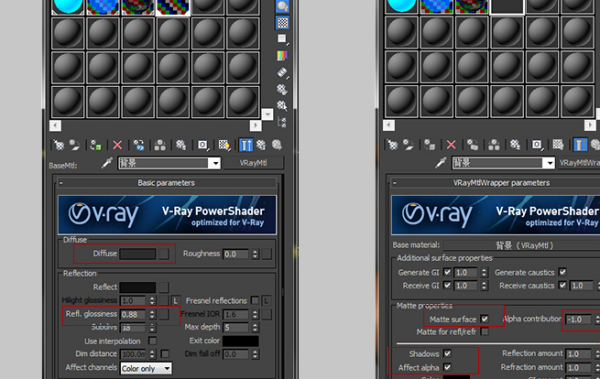Image resolution: width=600 pixels, height=379 pixels.
Task: Pick material eyedropper beside BaseMtl name
Action: pyautogui.click(x=107, y=163)
